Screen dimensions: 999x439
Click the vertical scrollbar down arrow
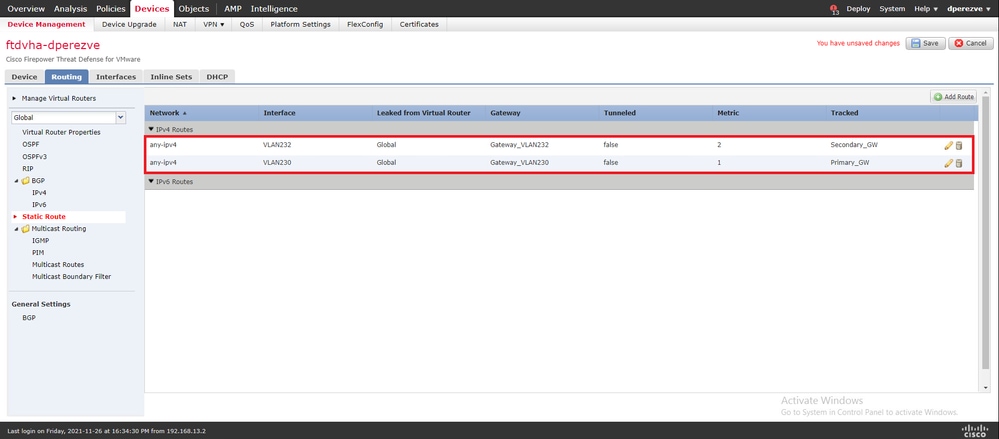coord(986,387)
